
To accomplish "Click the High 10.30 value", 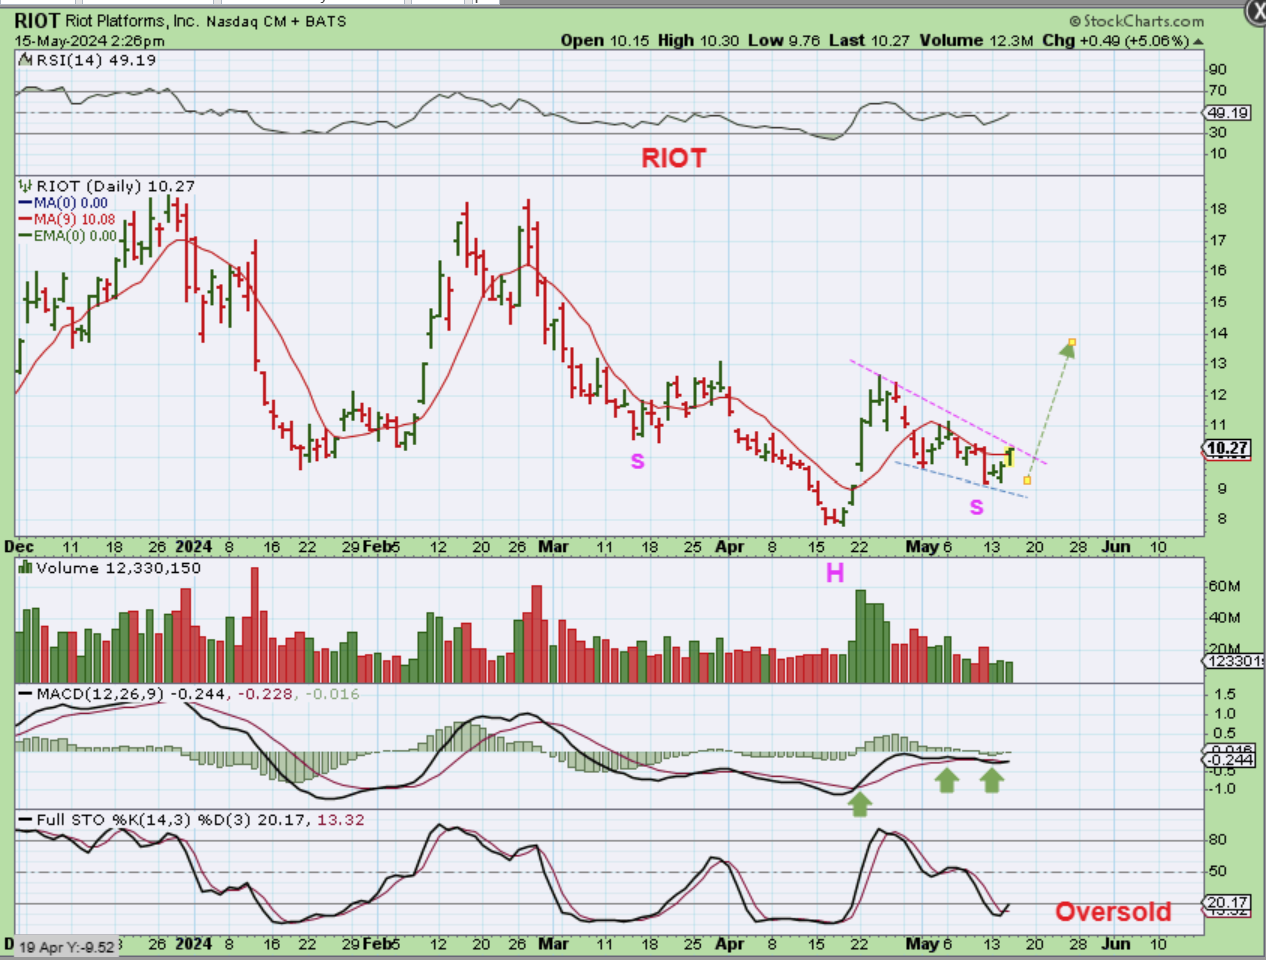I will point(698,40).
